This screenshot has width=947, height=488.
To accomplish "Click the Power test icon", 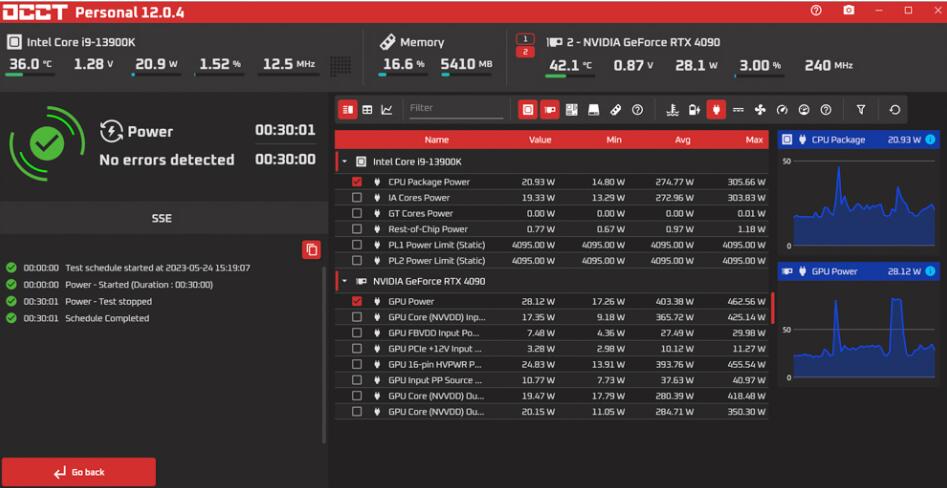I will click(x=112, y=131).
